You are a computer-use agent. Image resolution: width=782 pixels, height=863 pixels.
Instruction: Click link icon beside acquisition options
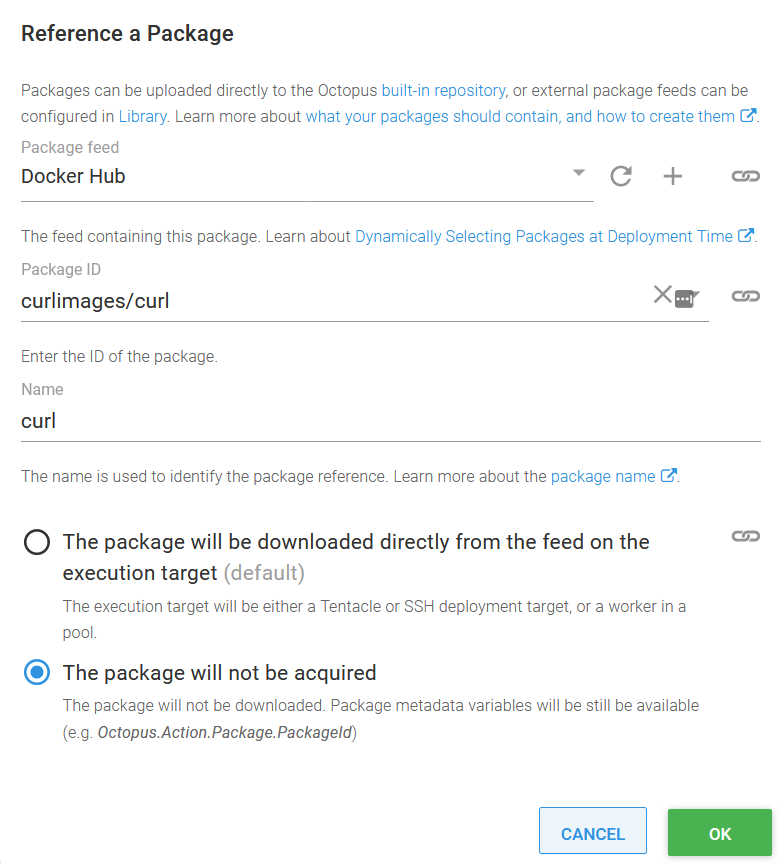[745, 537]
